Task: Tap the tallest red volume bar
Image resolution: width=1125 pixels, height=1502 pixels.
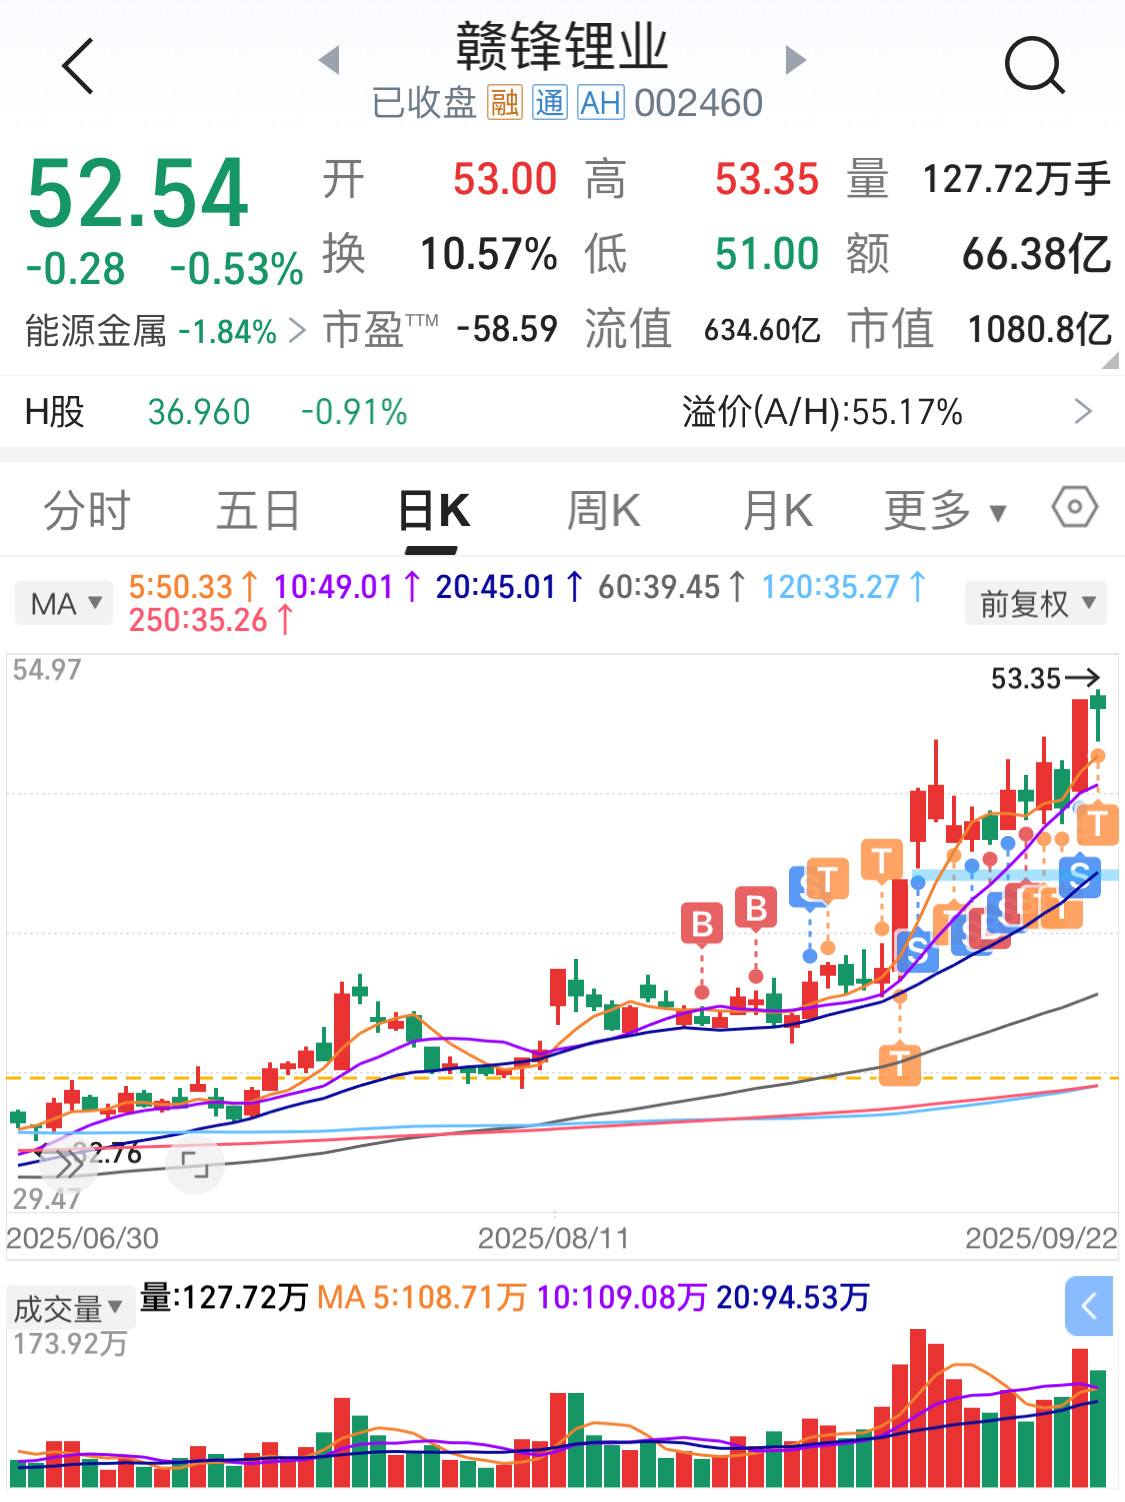Action: tap(918, 1408)
